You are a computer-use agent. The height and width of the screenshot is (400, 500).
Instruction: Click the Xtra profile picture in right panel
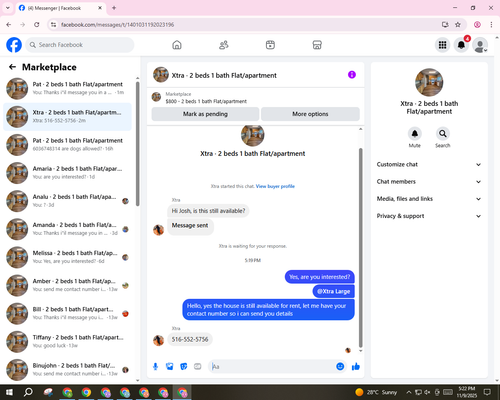429,82
